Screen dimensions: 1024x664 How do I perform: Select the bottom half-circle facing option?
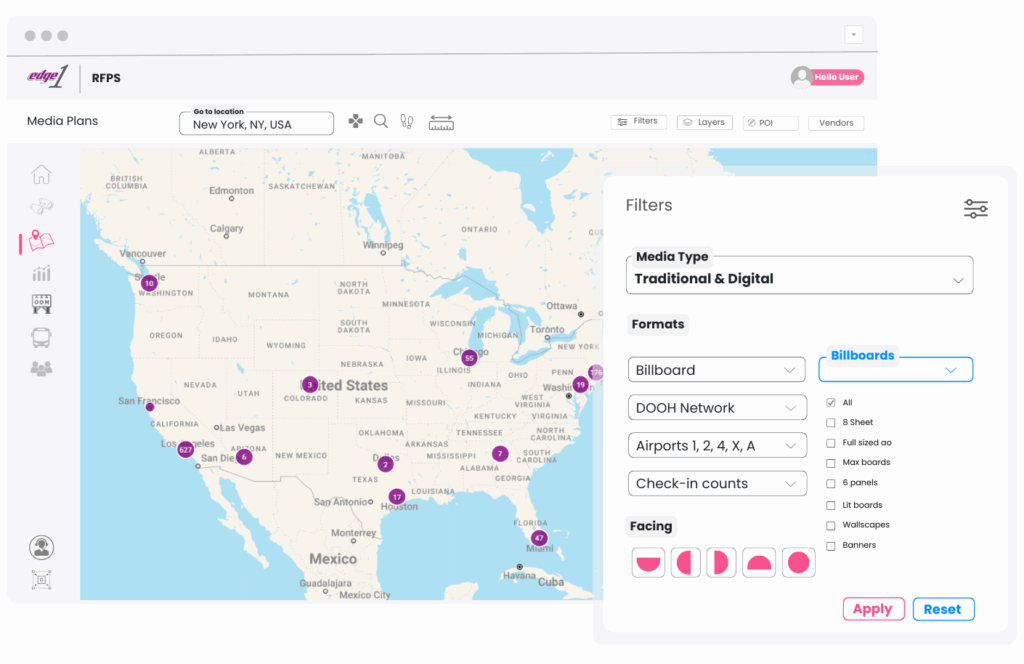(648, 563)
